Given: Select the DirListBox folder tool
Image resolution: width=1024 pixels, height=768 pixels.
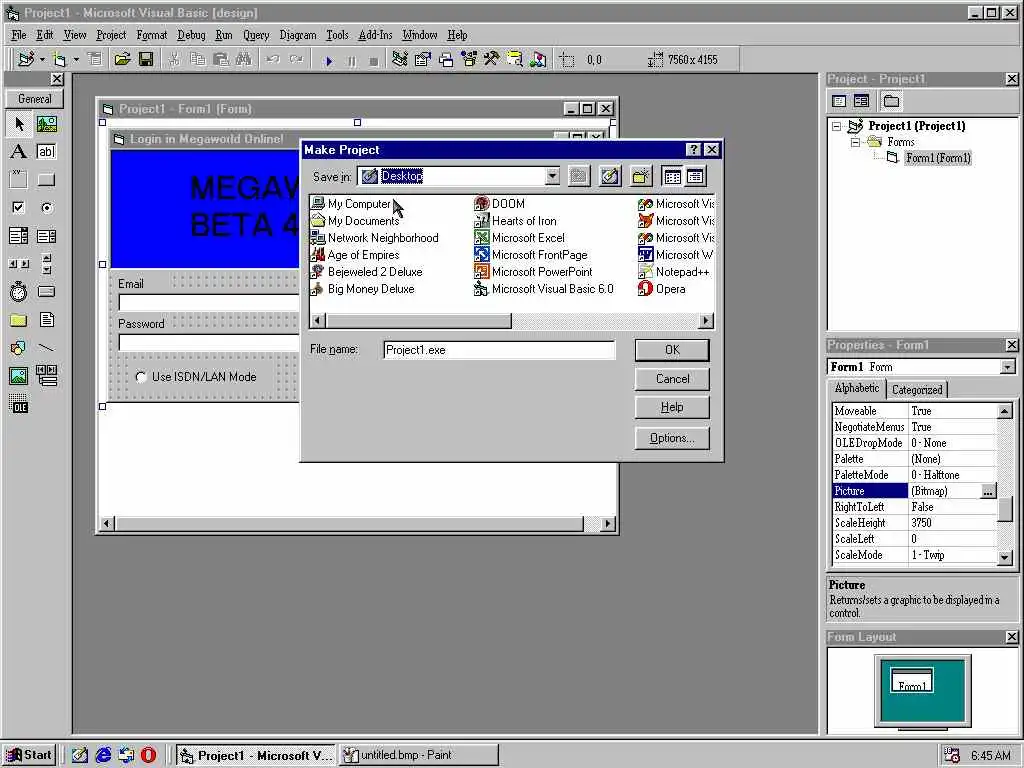Looking at the screenshot, I should (19, 319).
